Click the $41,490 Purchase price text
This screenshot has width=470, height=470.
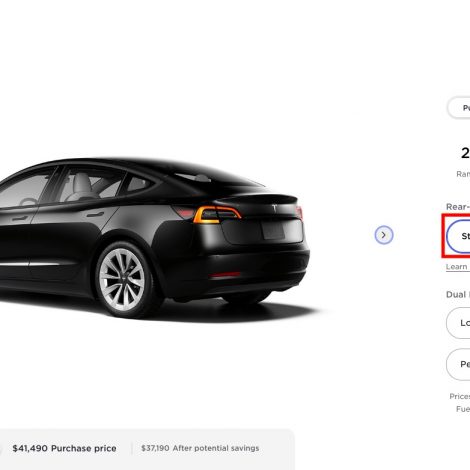[x=64, y=448]
